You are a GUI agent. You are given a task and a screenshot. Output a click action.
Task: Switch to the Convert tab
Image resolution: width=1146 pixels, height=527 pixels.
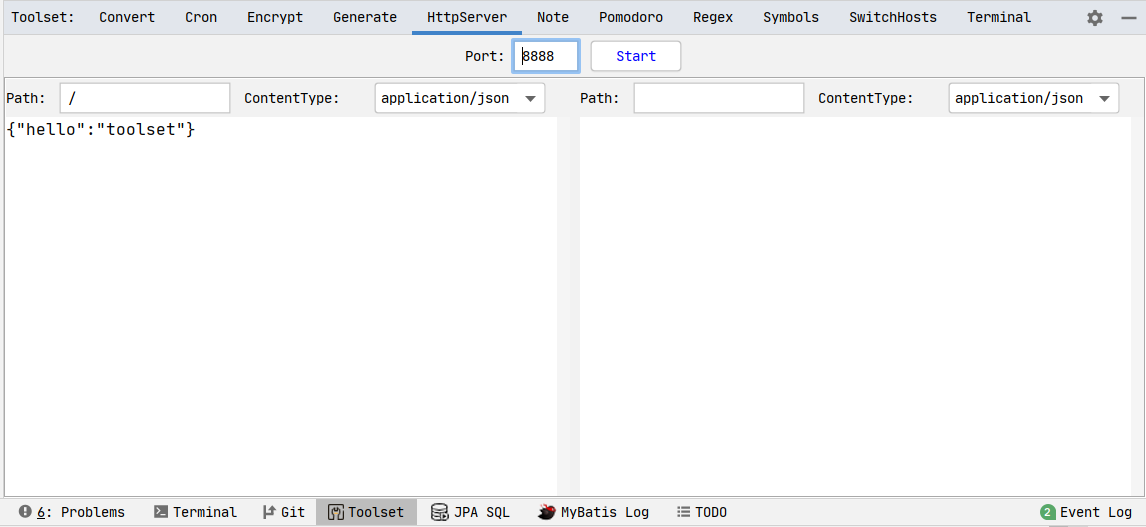tap(127, 18)
